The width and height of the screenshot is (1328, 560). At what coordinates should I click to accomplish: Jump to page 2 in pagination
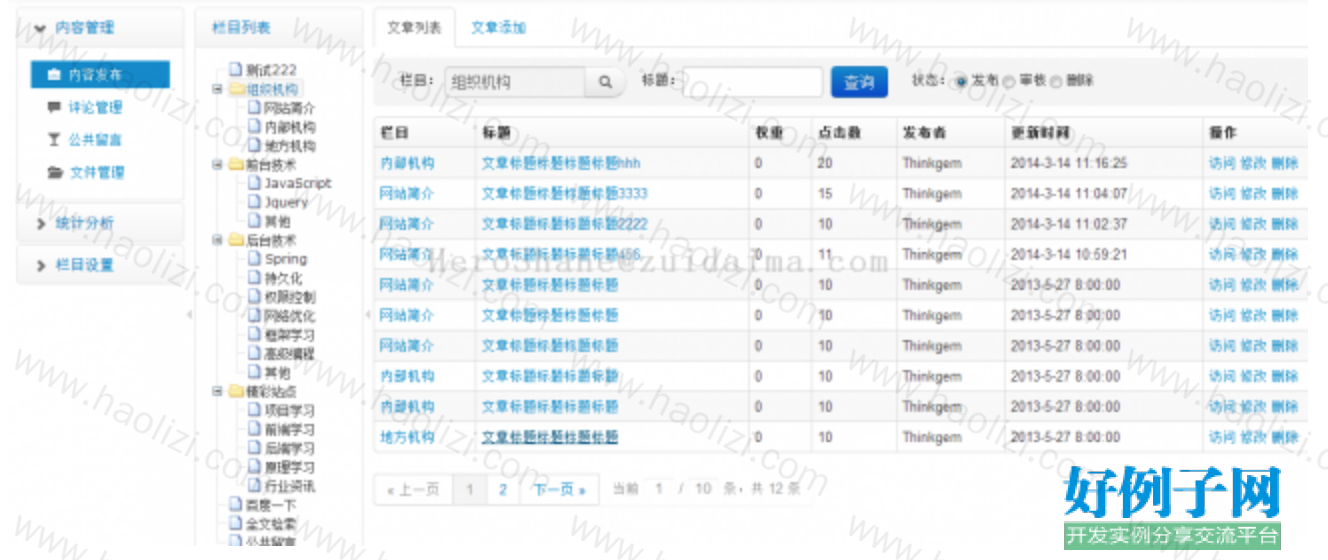(x=503, y=490)
